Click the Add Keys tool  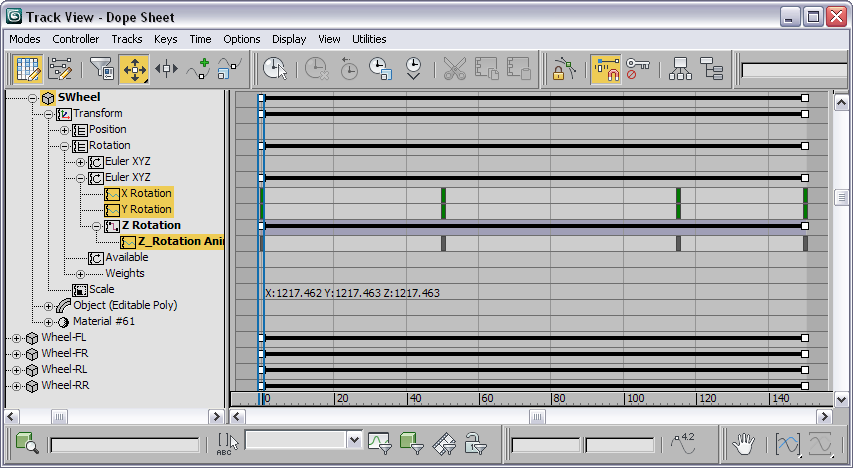click(198, 69)
